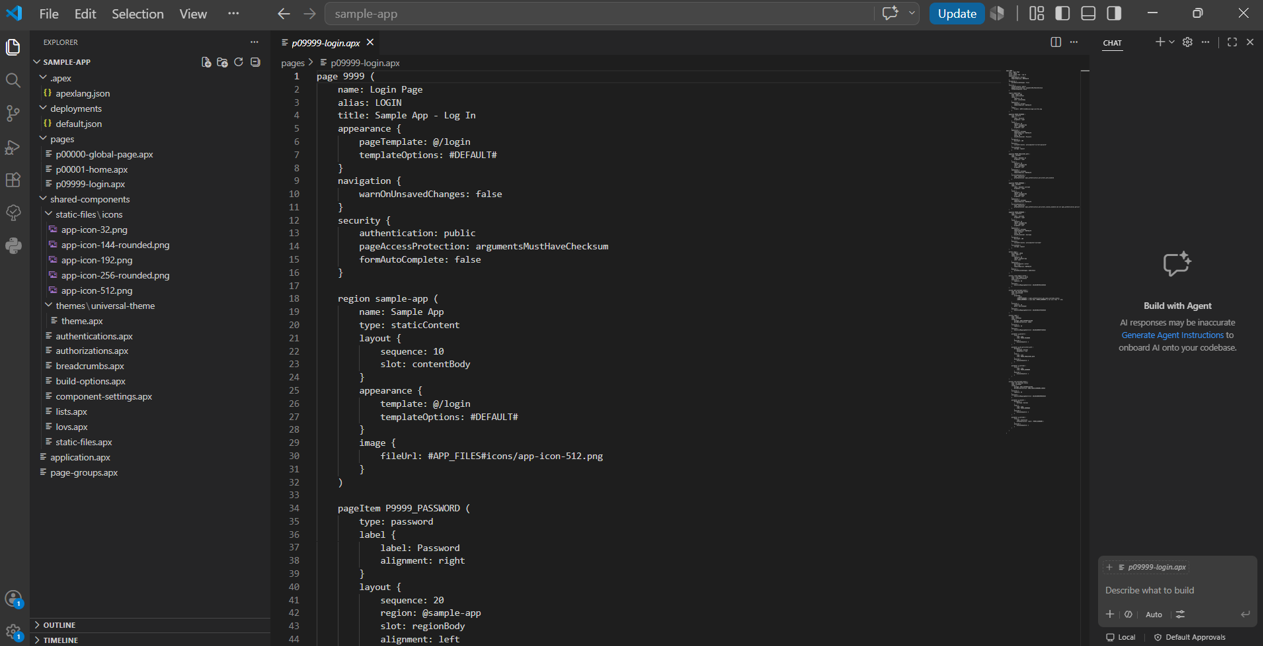Open Generate Agent Instructions link
This screenshot has width=1263, height=646.
tap(1172, 335)
